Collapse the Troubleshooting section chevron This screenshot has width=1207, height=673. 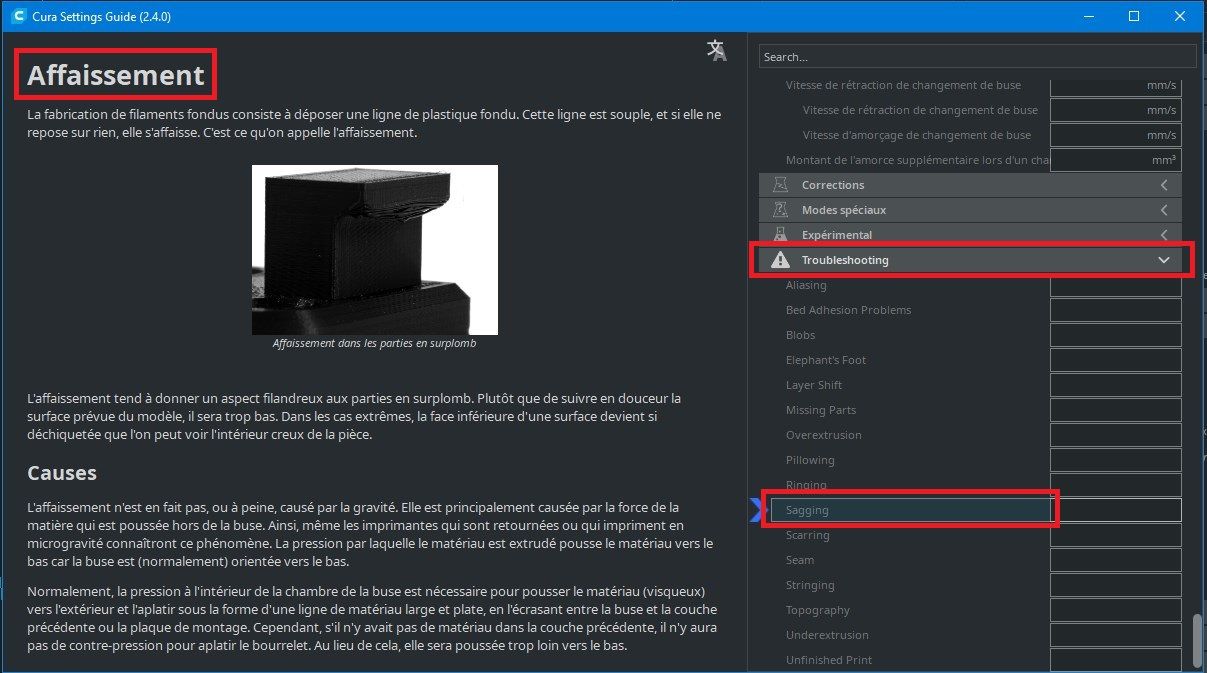1164,260
